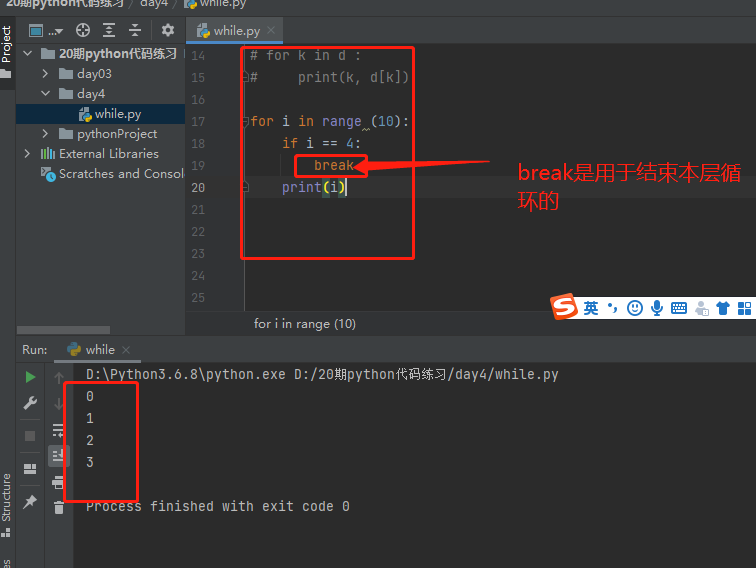Open Sogou toolbox grid icon
The image size is (756, 568).
point(745,308)
